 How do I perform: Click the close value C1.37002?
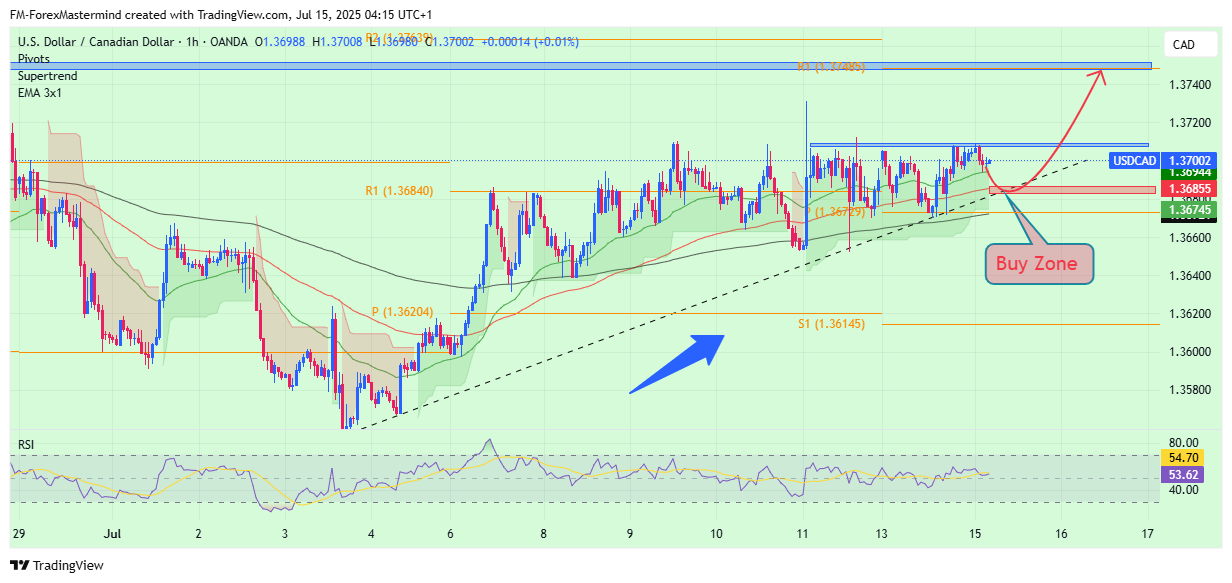coord(448,42)
